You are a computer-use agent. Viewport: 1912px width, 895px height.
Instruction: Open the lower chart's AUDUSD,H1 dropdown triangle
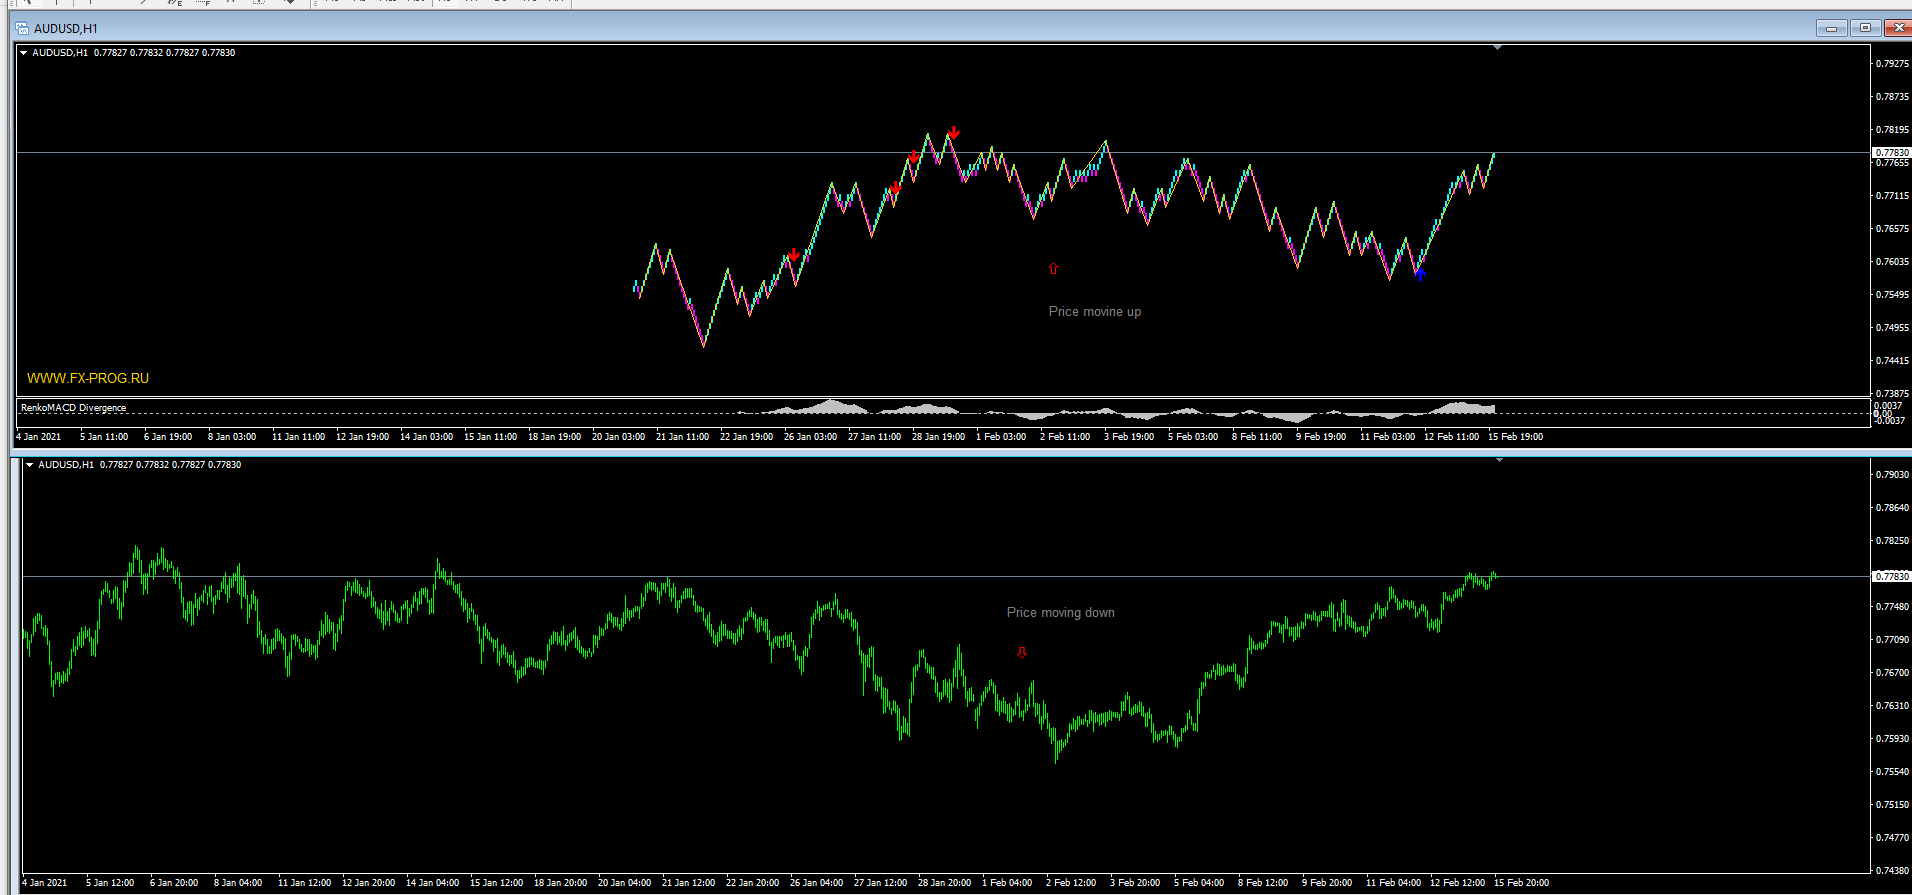[x=30, y=465]
